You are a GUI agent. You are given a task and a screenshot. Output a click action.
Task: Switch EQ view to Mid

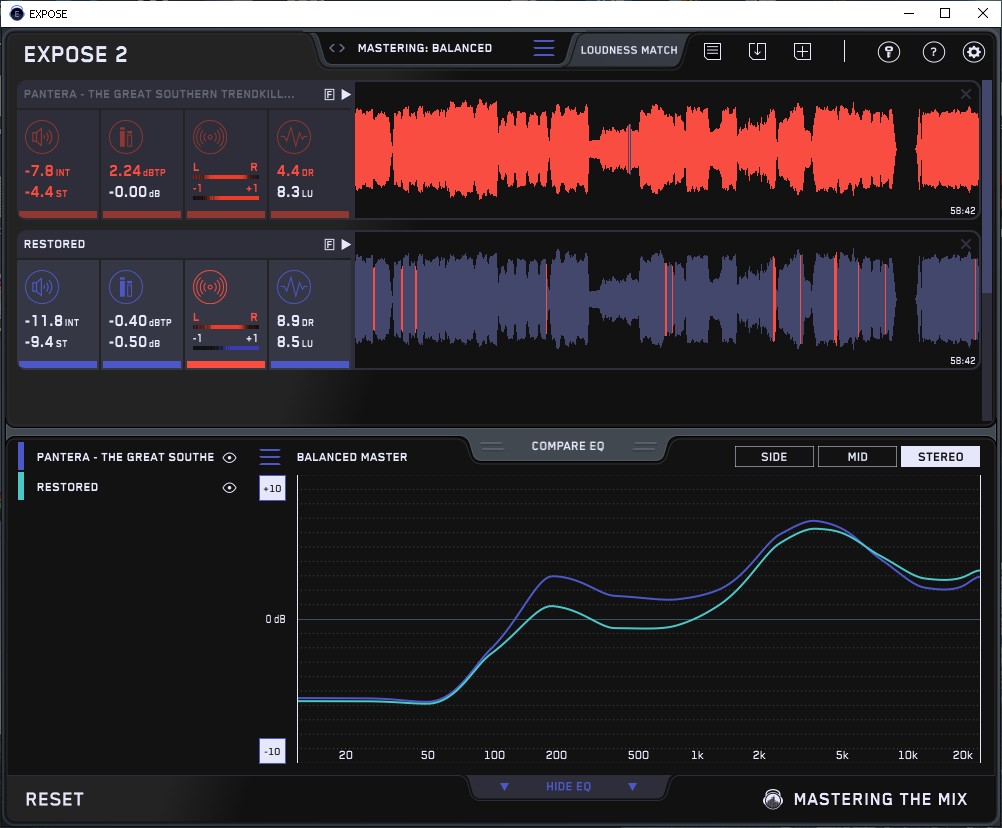[x=857, y=457]
